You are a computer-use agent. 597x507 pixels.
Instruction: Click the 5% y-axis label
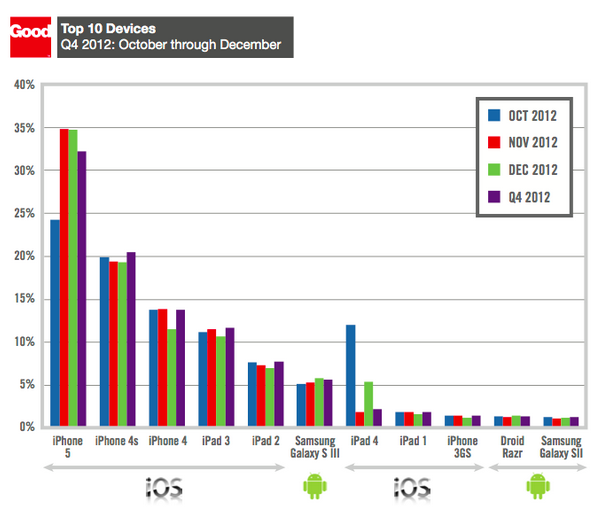click(27, 384)
